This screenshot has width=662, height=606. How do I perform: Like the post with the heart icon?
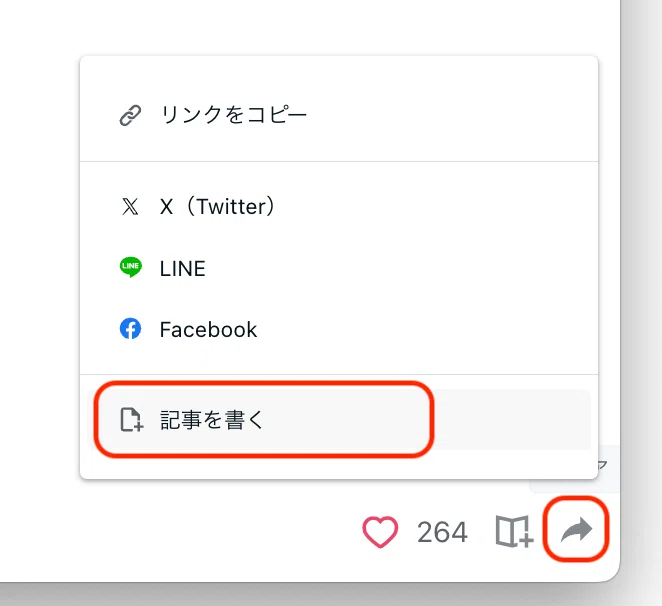click(x=380, y=532)
